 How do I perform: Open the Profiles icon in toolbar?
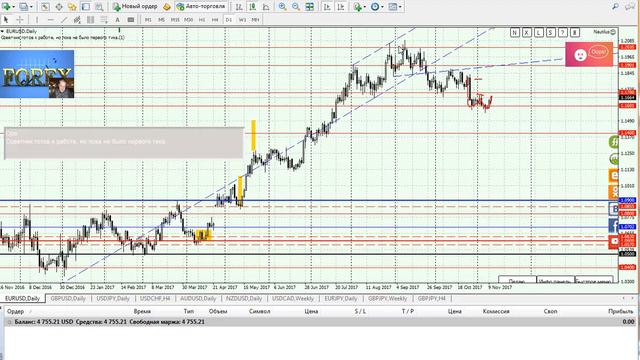coord(23,7)
